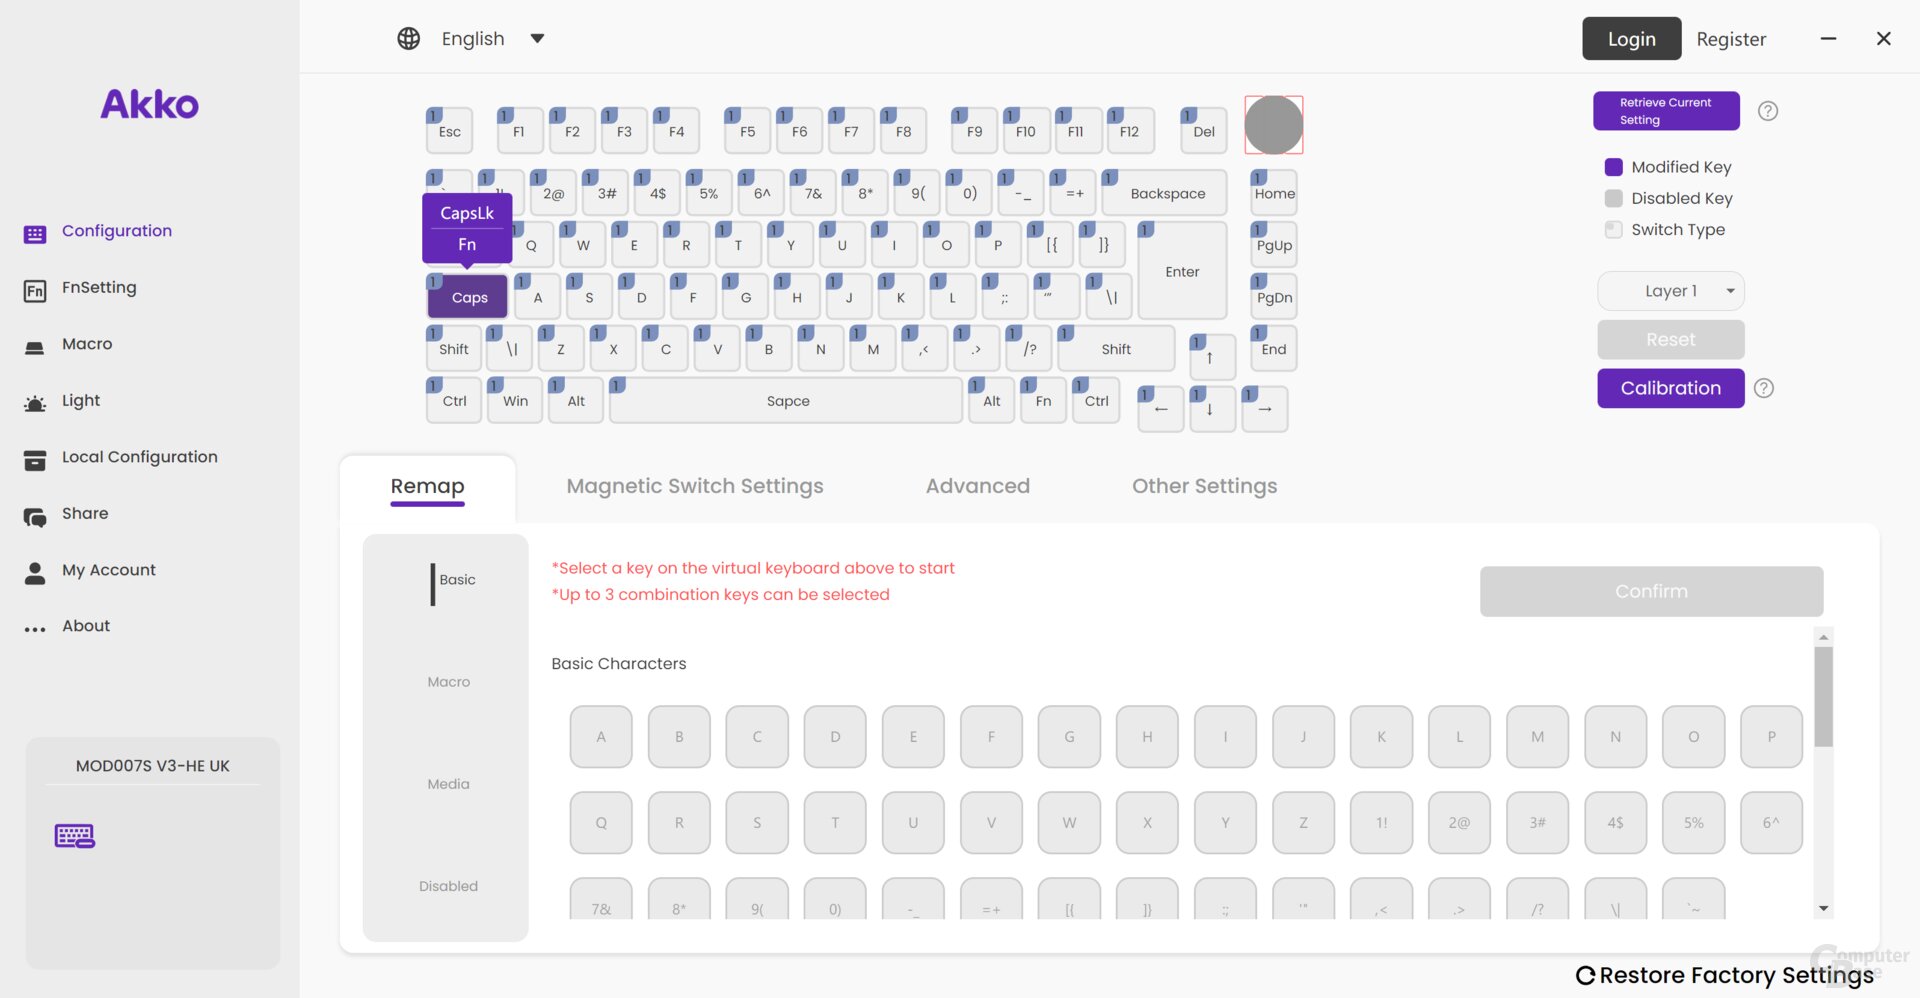Click the globe language icon
The height and width of the screenshot is (998, 1920).
pos(408,38)
